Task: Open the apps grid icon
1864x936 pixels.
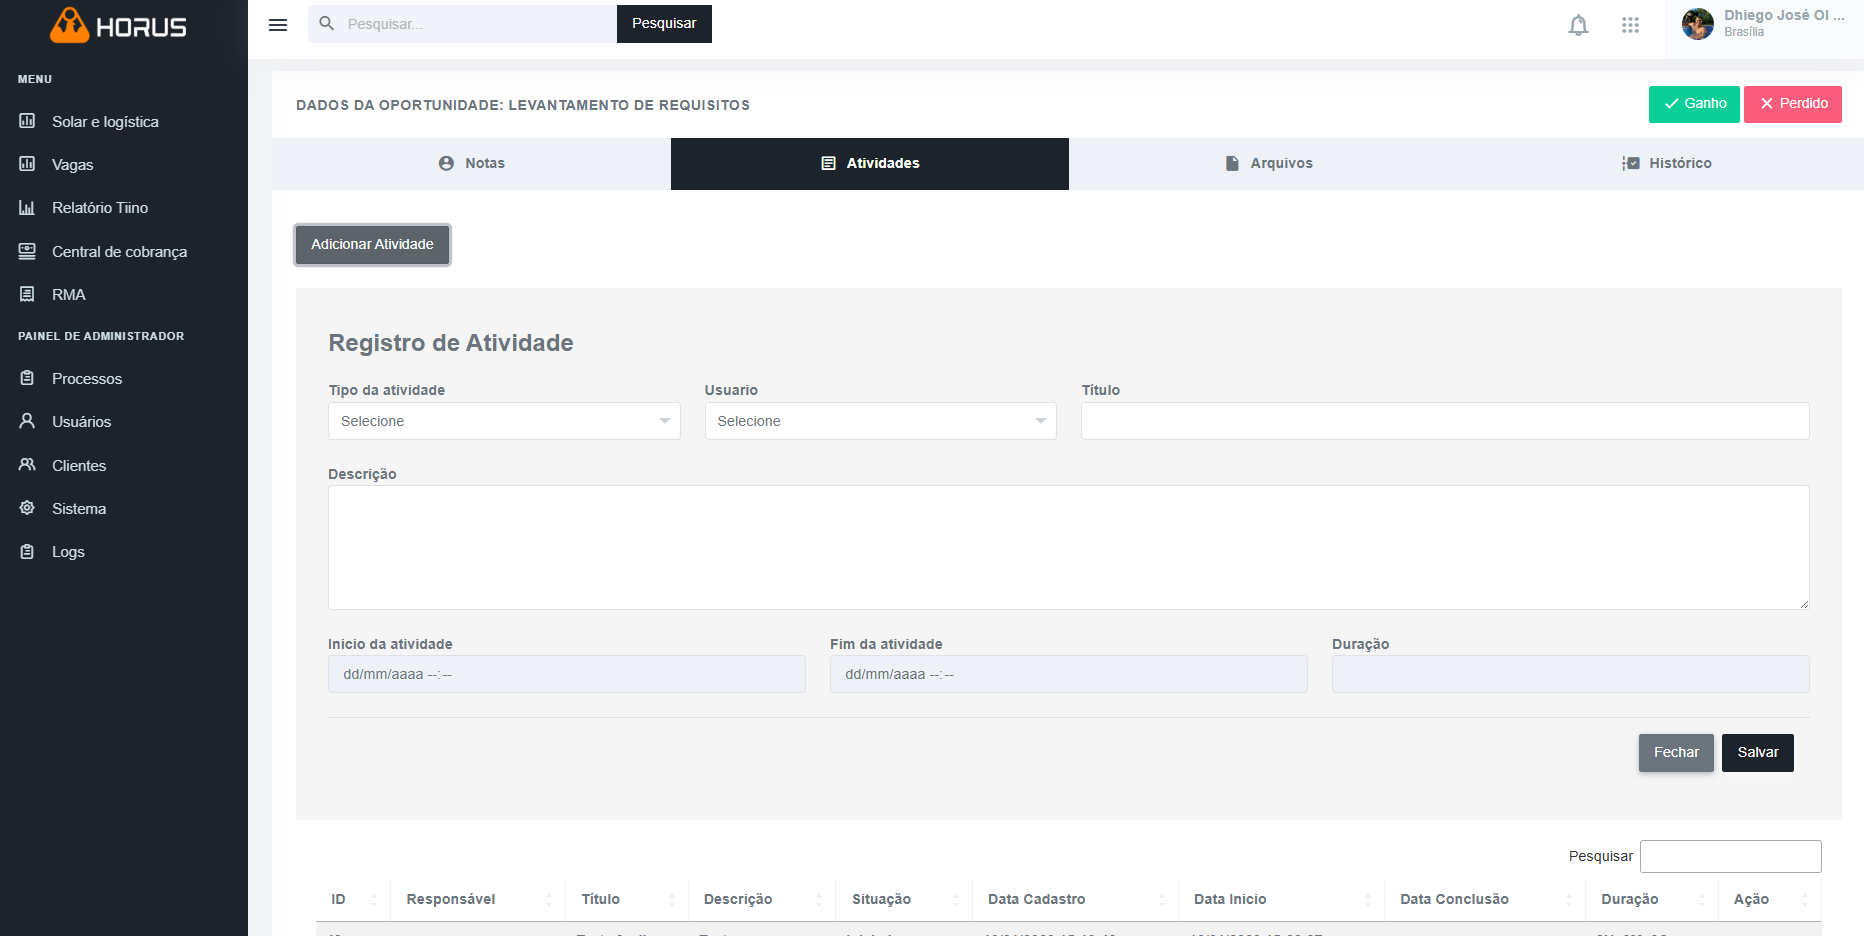Action: [1630, 25]
